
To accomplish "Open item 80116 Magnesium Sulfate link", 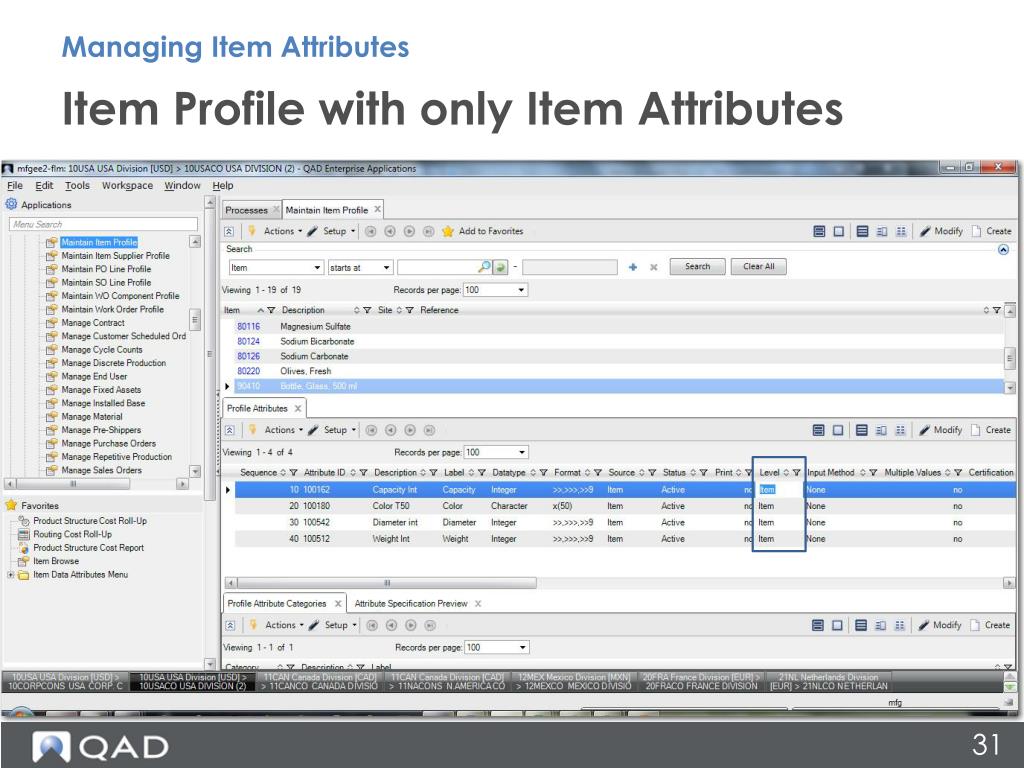I will (248, 327).
